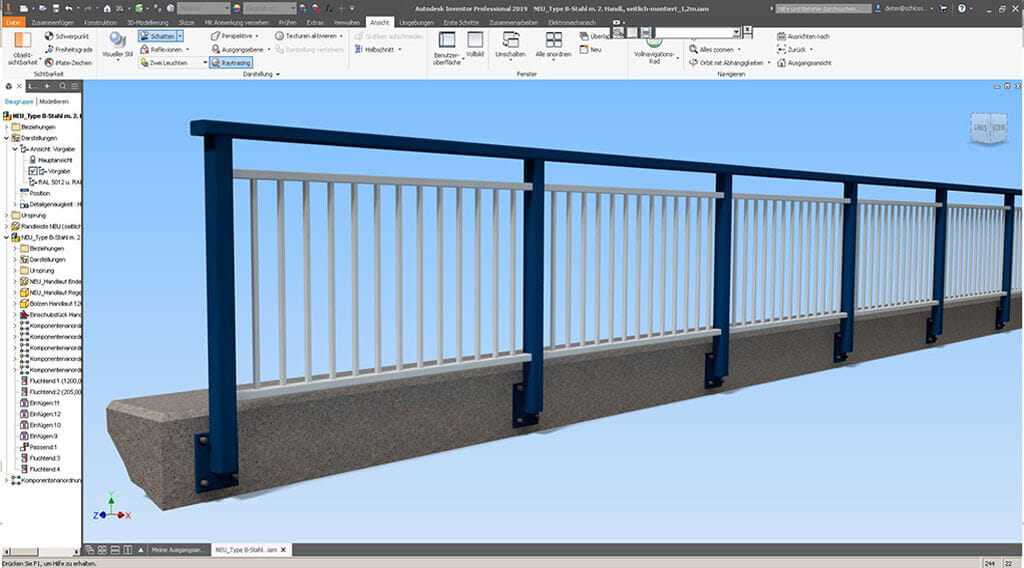This screenshot has width=1024, height=568.
Task: Expand the Beziehungen folder in browser tree
Action: [x=7, y=127]
